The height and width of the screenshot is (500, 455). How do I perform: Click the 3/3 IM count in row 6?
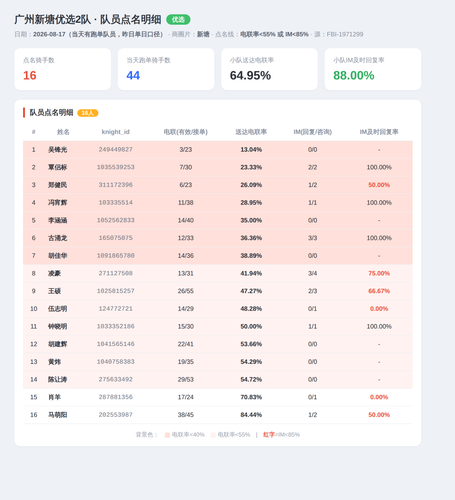tap(312, 238)
